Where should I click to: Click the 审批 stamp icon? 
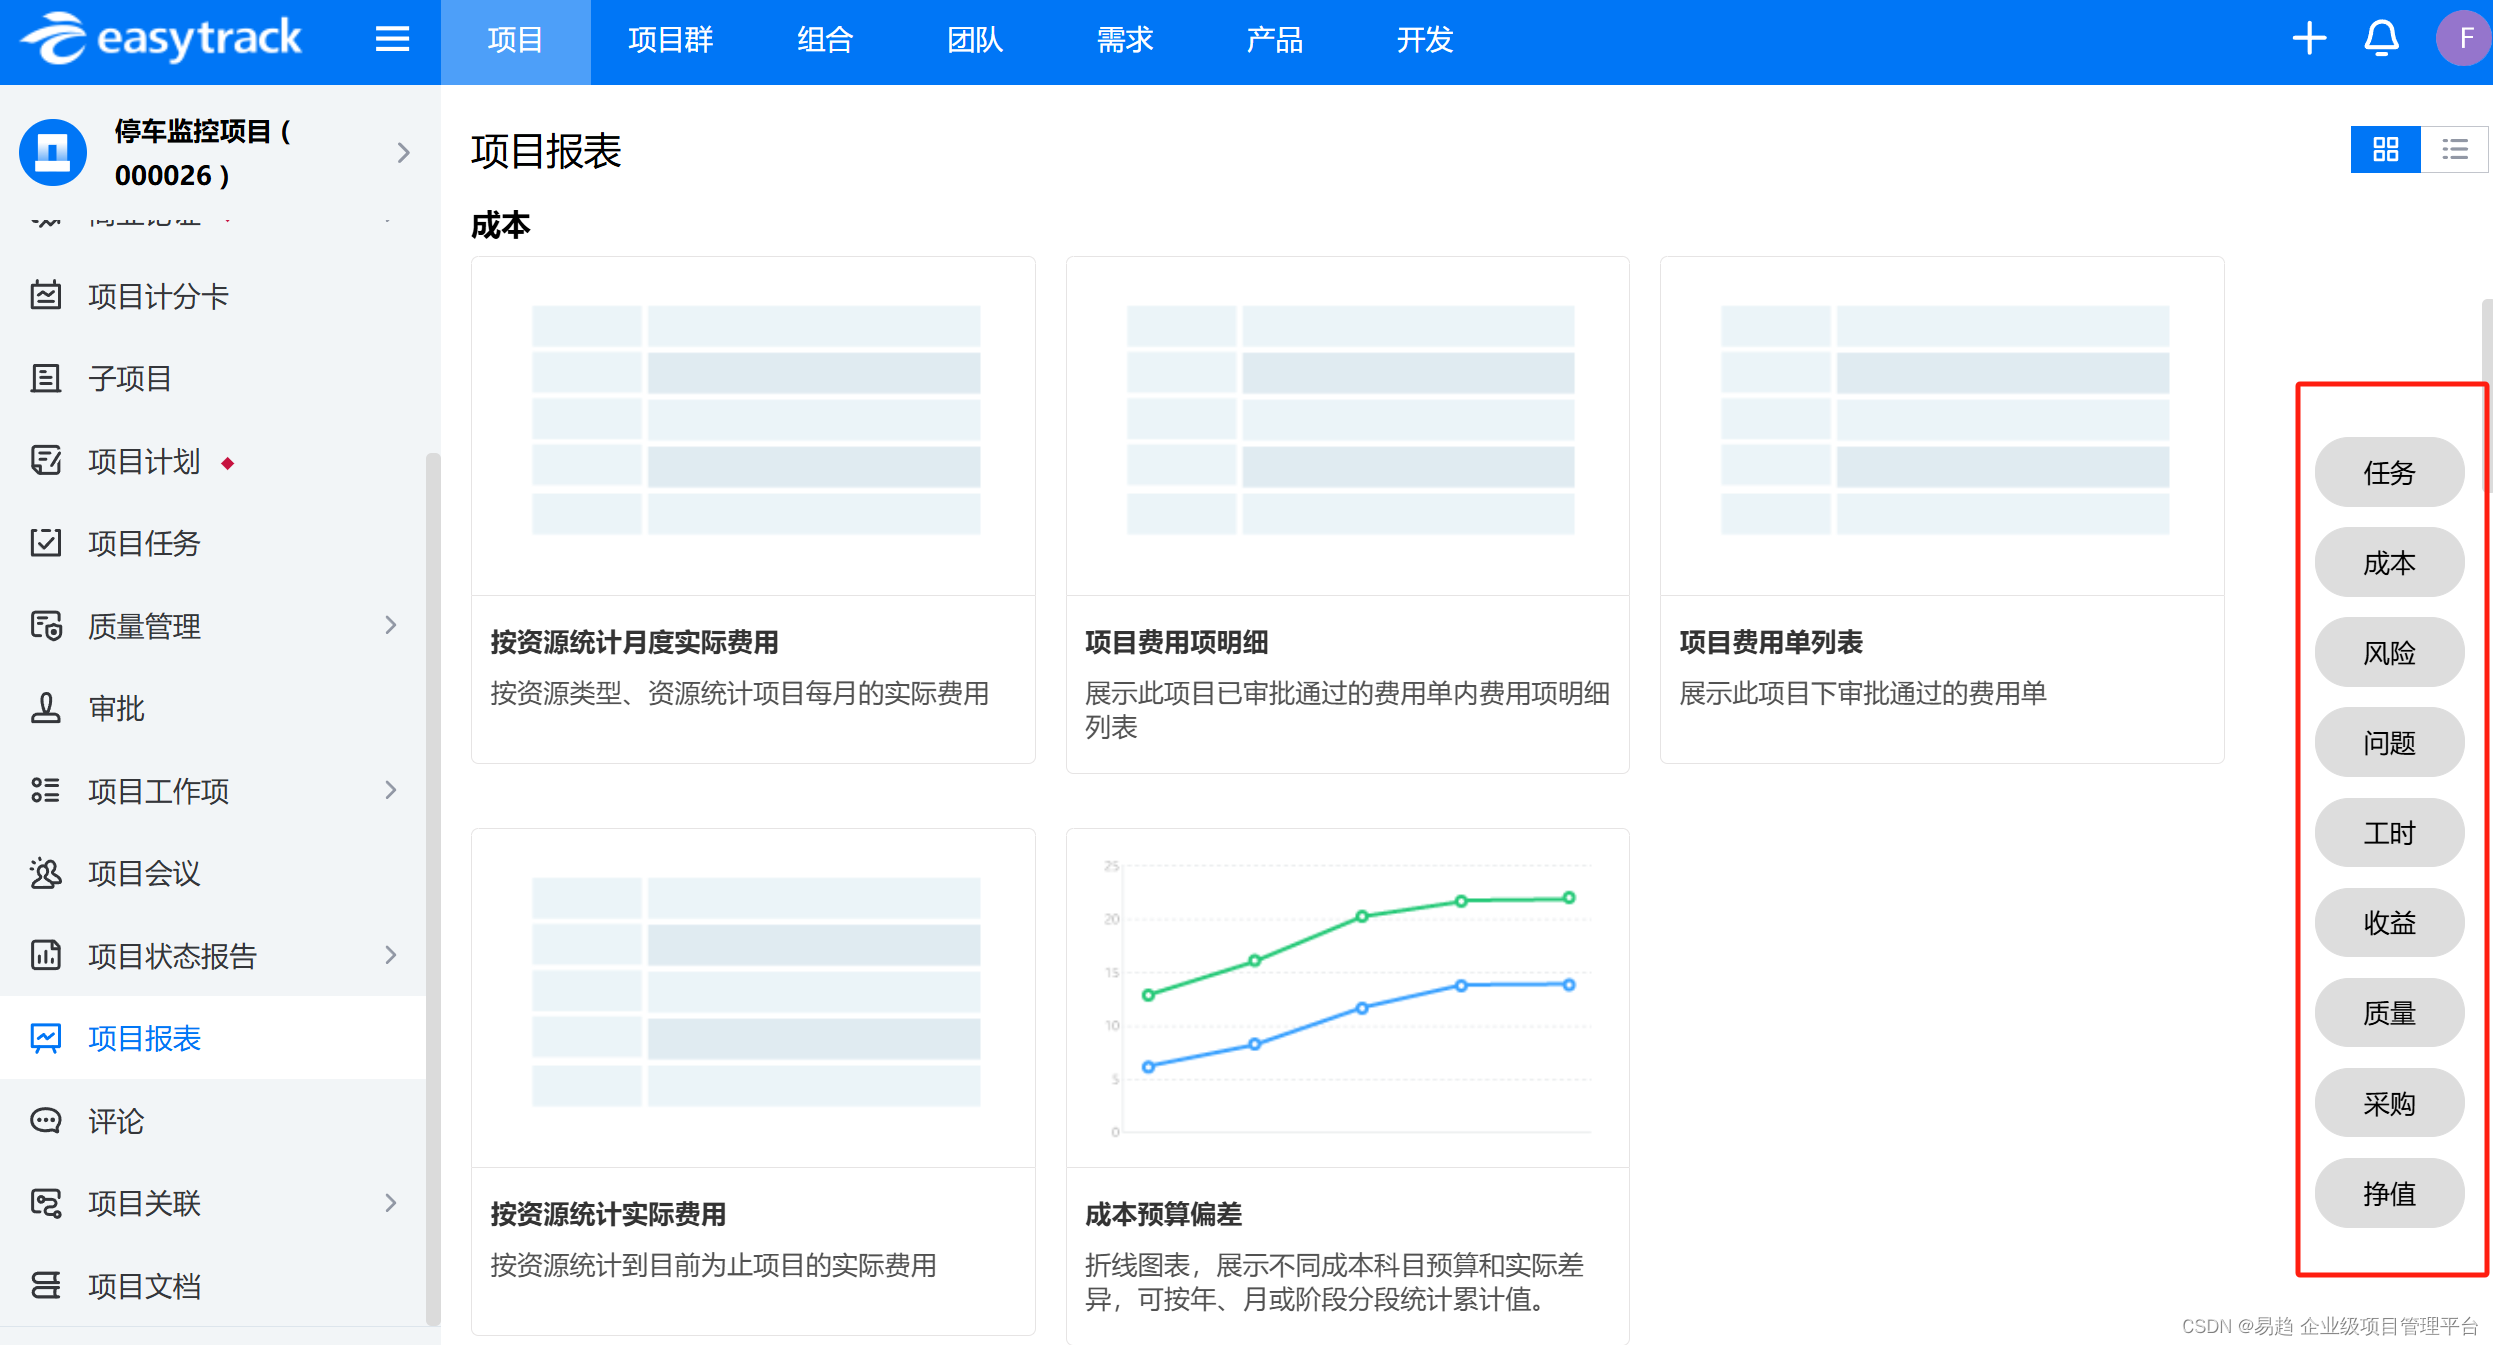tap(46, 708)
